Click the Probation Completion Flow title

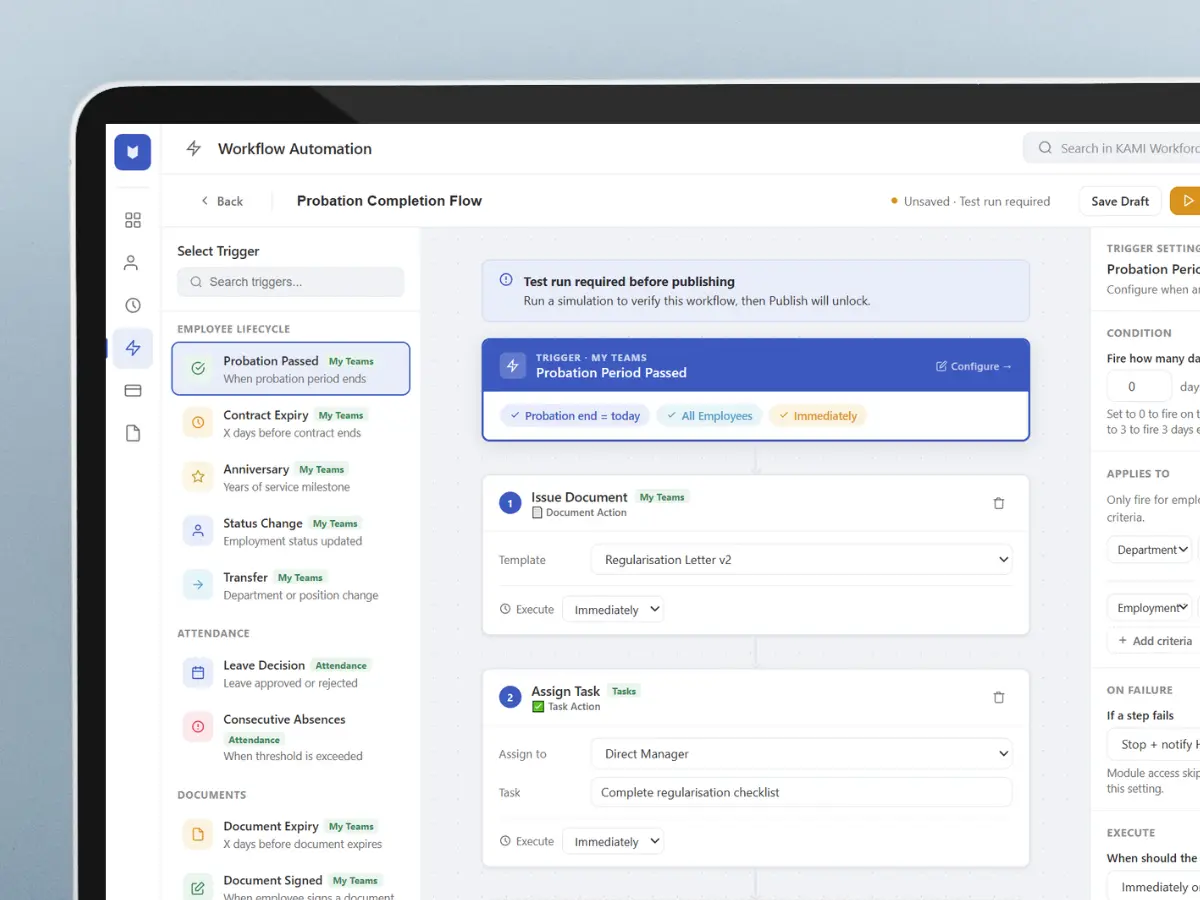pyautogui.click(x=389, y=201)
